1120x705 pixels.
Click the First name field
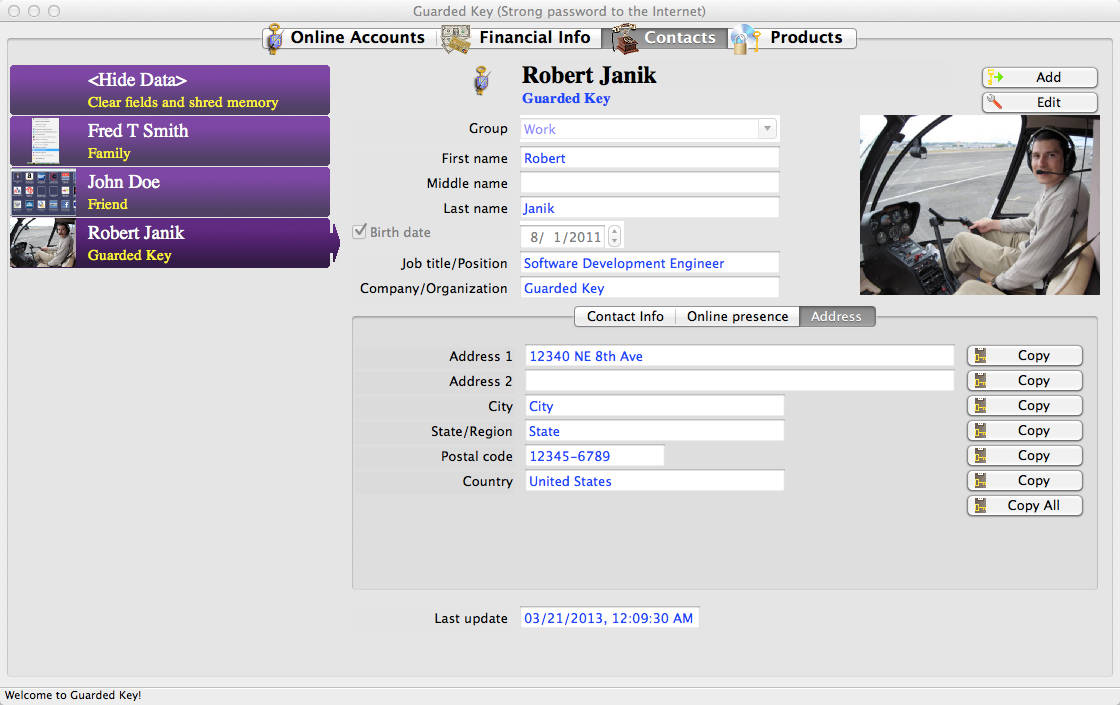(x=649, y=159)
